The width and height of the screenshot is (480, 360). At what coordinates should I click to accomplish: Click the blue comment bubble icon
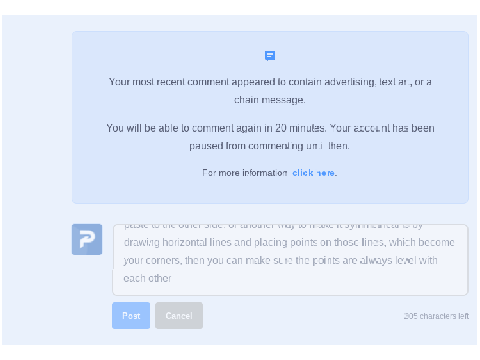270,56
